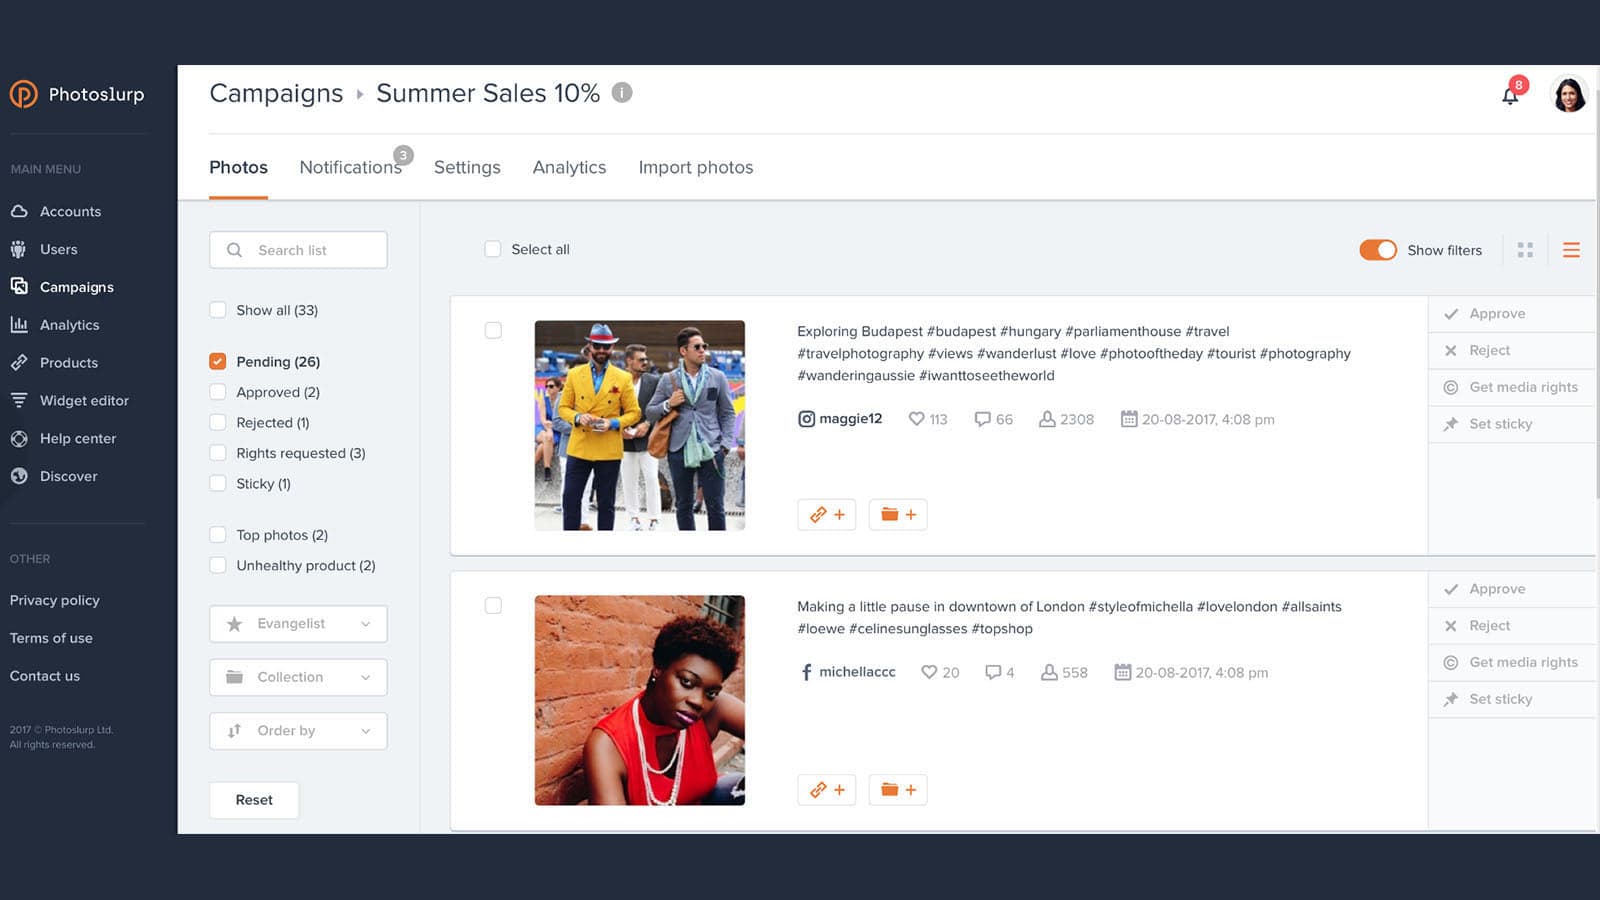The width and height of the screenshot is (1600, 900).
Task: Switch to grid view layout icon
Action: 1525,250
